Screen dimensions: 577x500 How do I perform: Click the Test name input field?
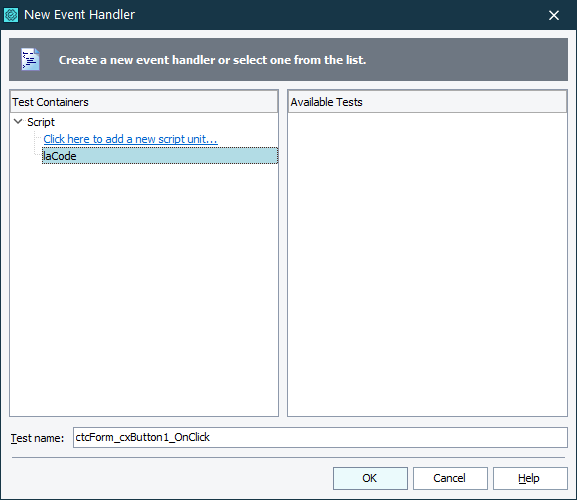pos(320,437)
